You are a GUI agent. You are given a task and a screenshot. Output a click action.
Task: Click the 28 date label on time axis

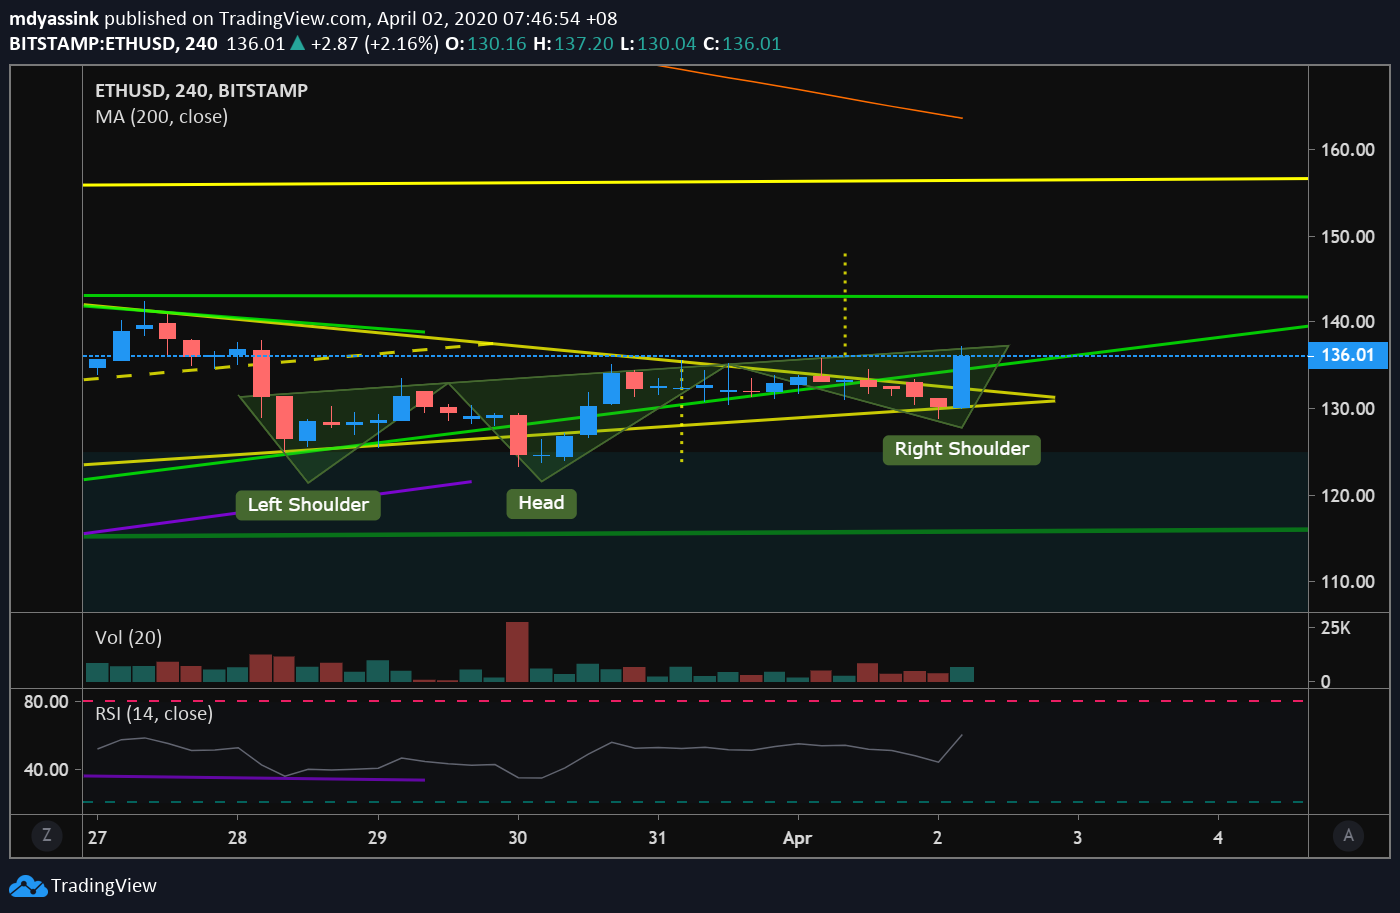[x=237, y=837]
